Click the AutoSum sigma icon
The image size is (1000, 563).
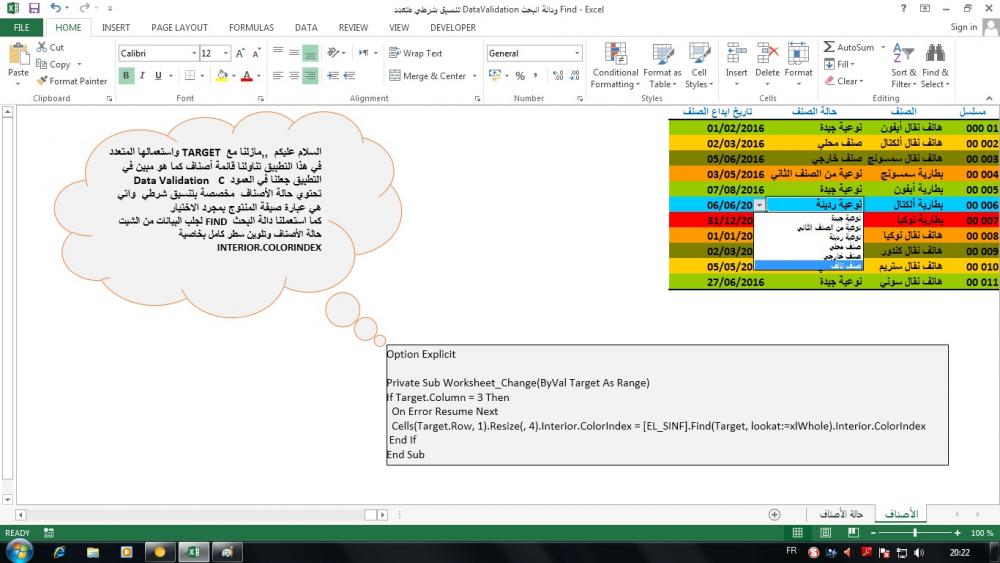[x=830, y=47]
